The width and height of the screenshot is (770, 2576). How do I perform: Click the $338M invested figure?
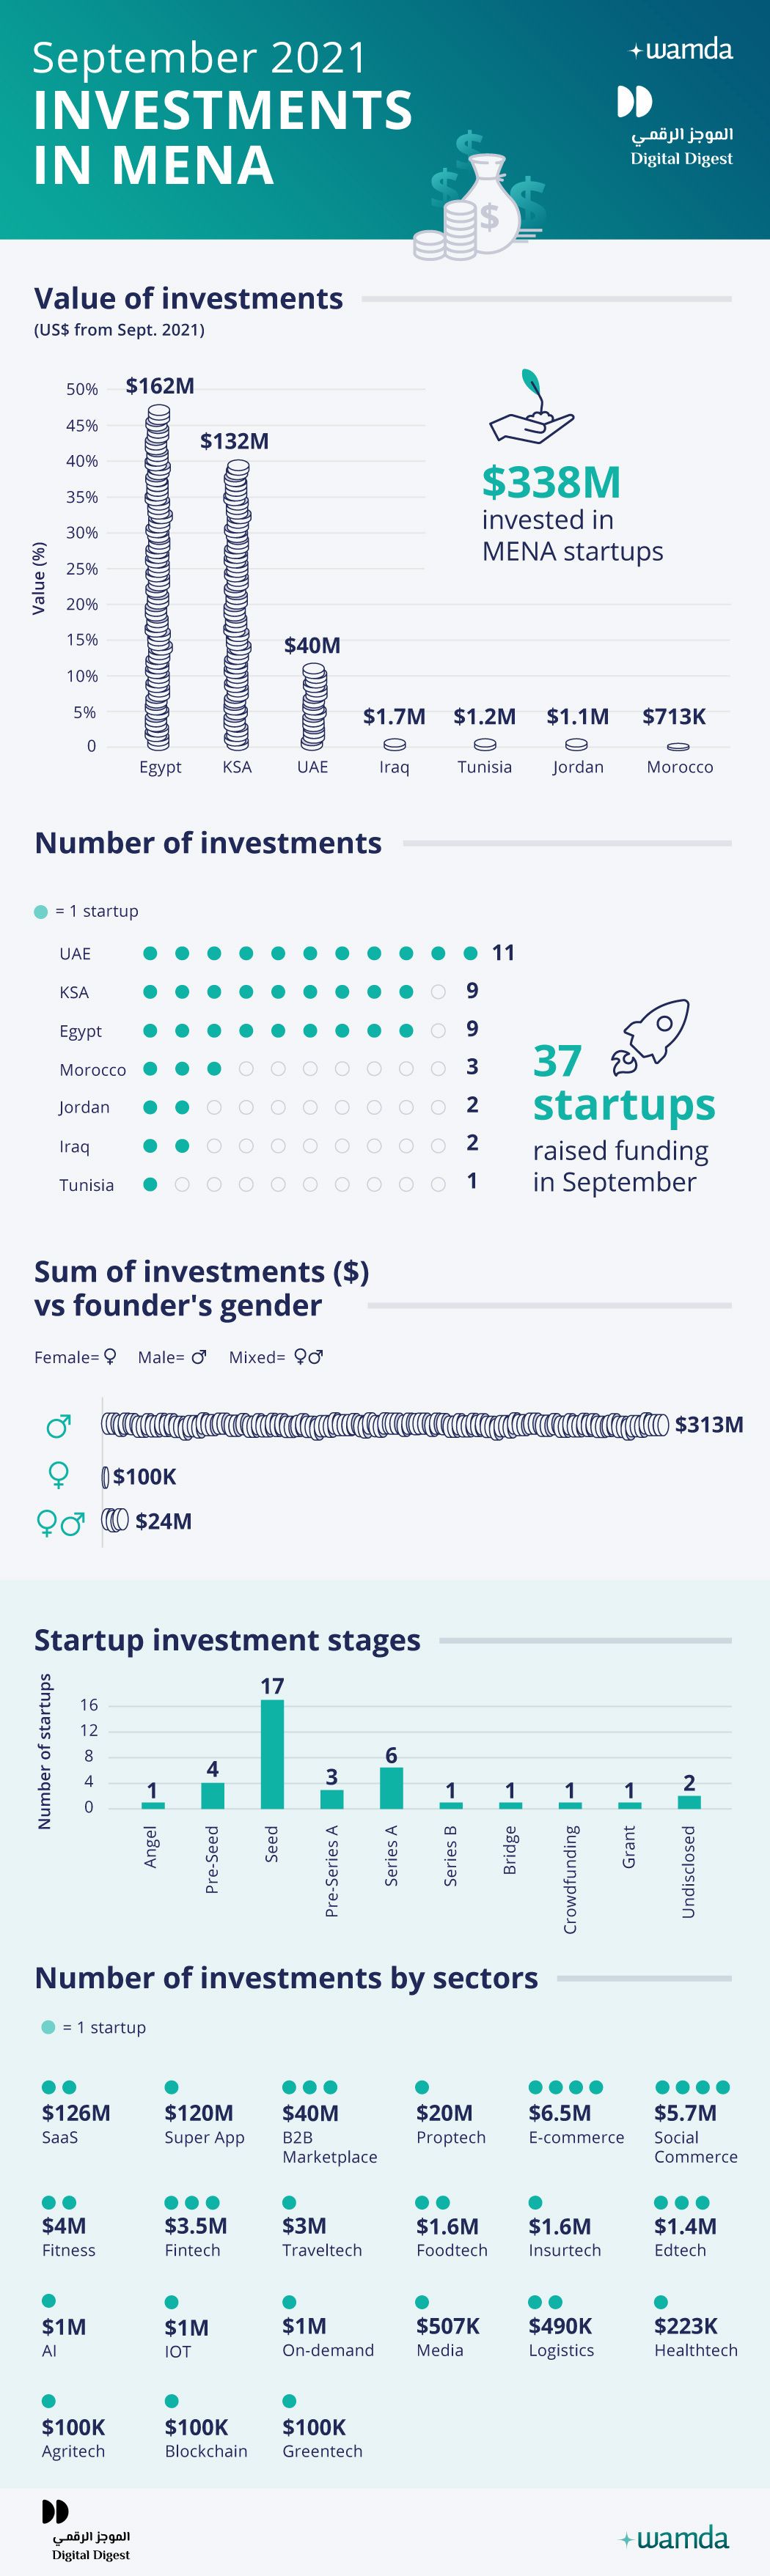click(551, 482)
